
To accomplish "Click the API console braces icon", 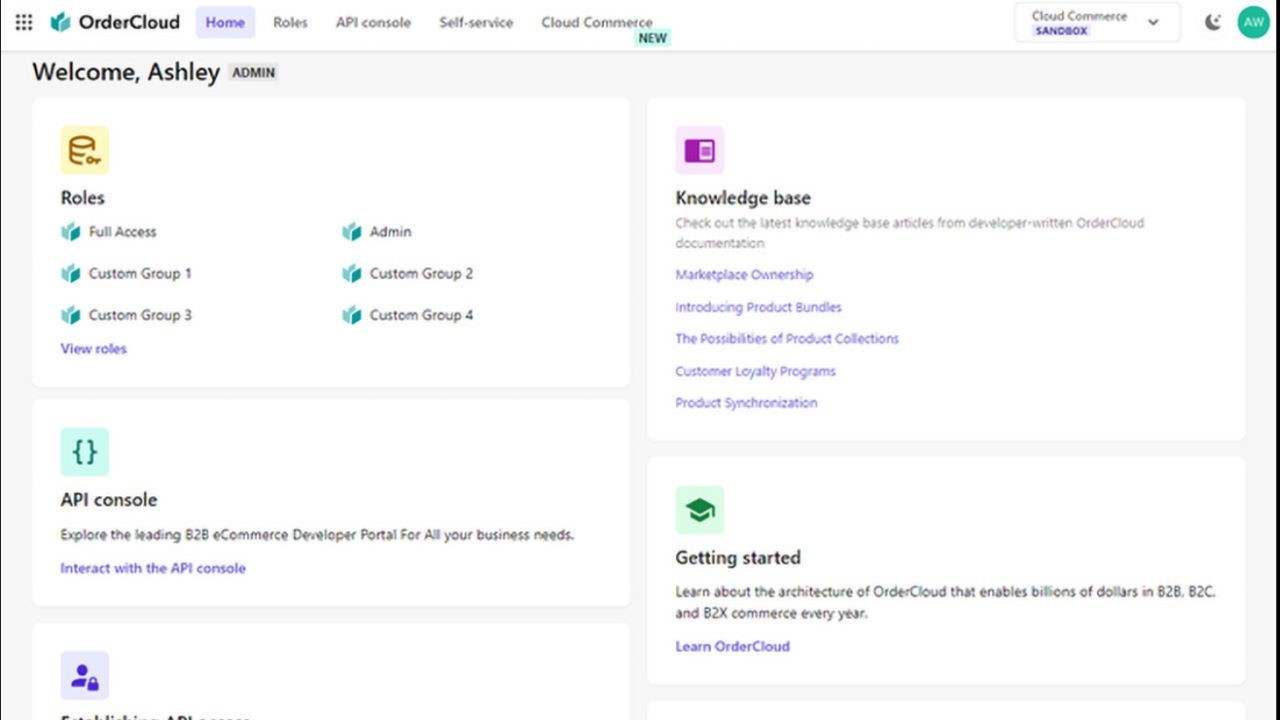I will coord(84,452).
